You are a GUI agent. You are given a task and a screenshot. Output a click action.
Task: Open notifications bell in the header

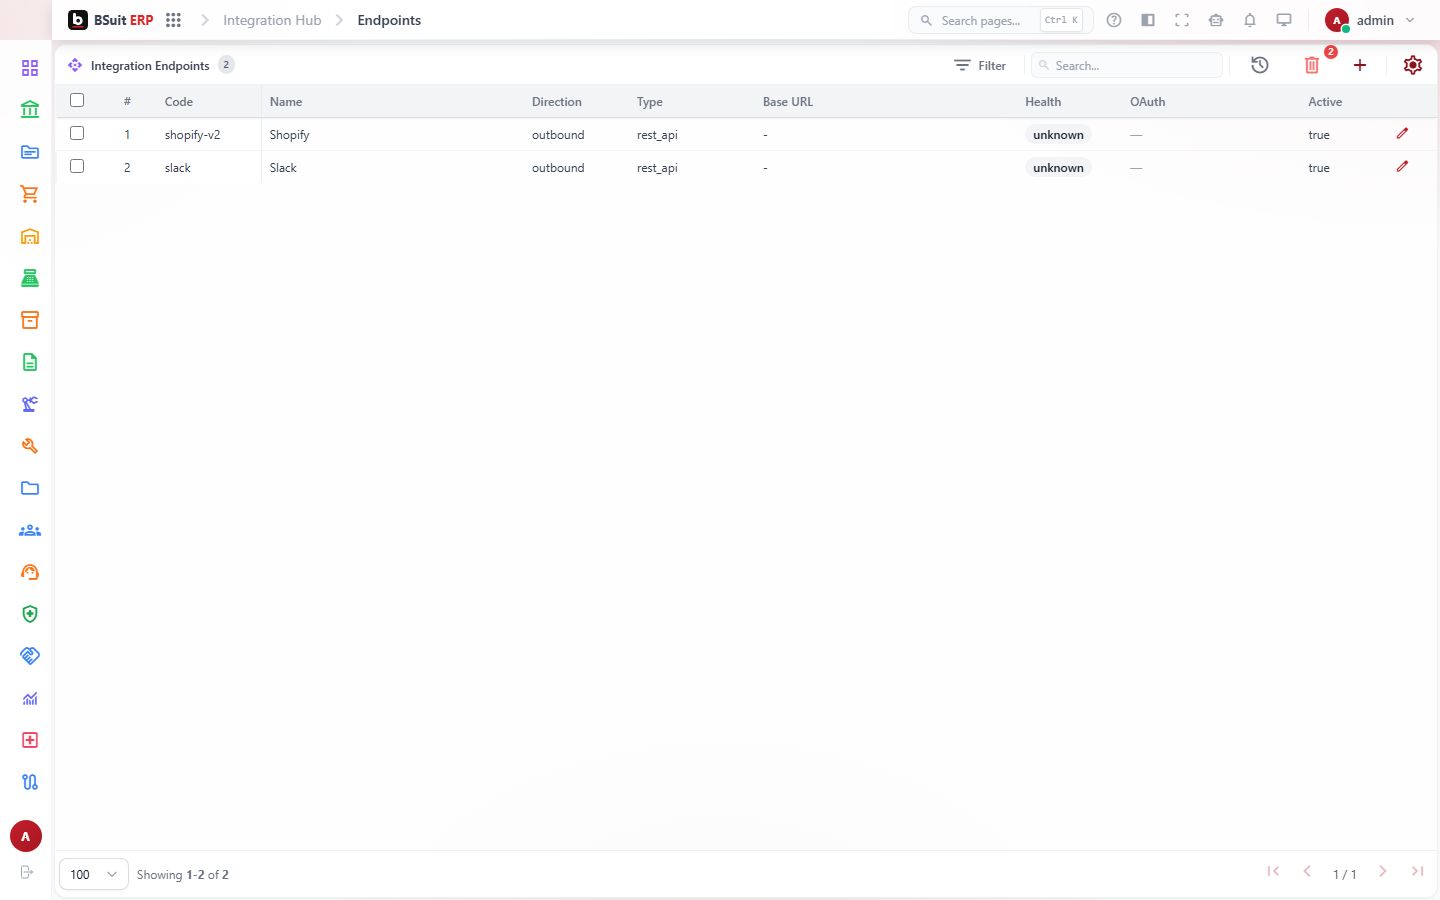[x=1250, y=20]
